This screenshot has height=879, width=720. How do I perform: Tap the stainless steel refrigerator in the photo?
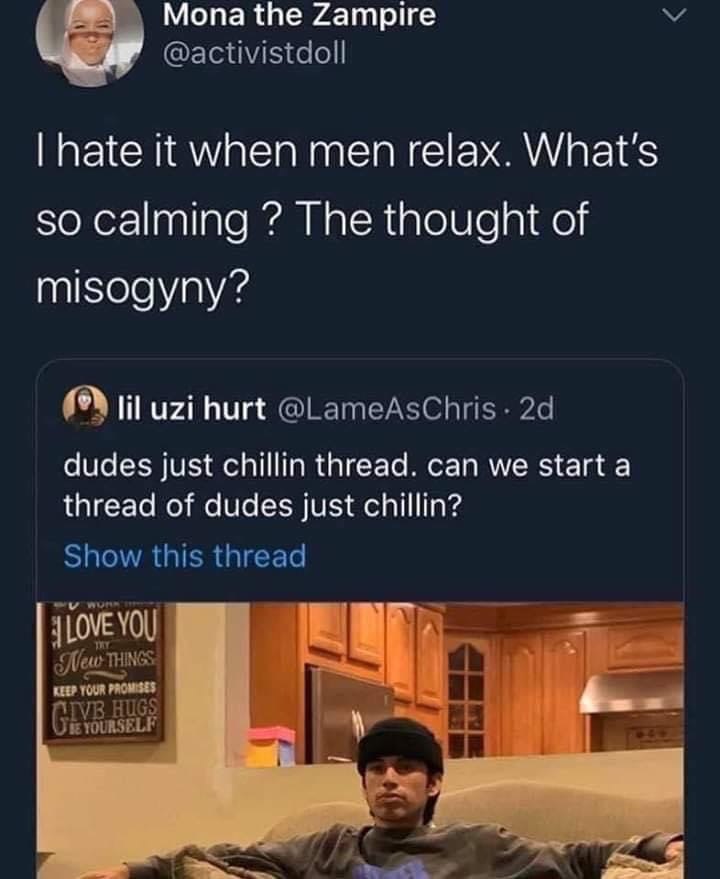coord(349,714)
